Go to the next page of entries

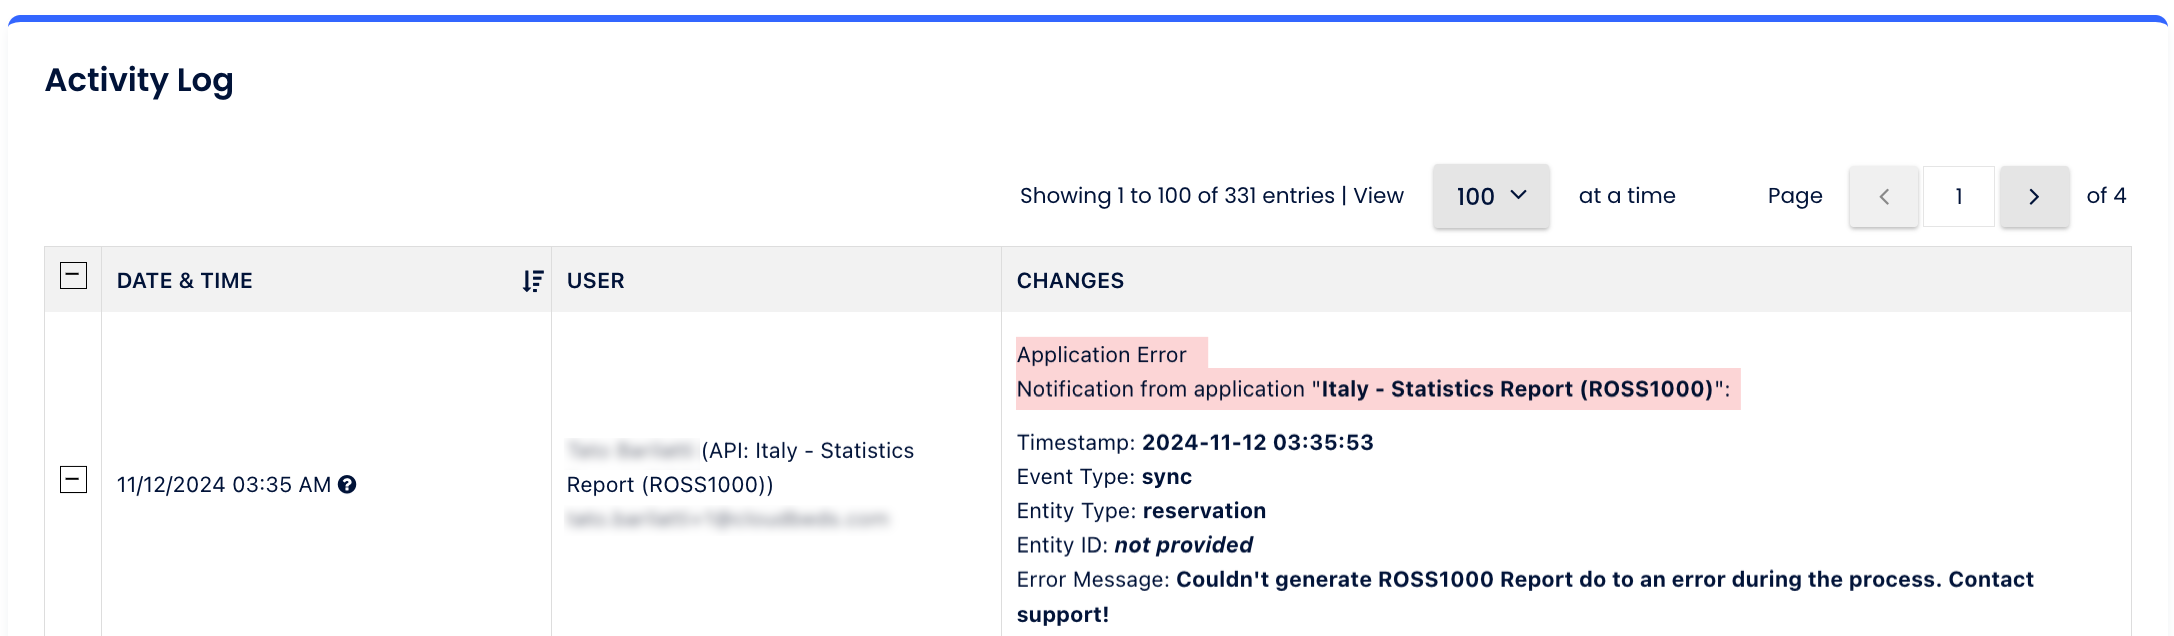[2034, 197]
